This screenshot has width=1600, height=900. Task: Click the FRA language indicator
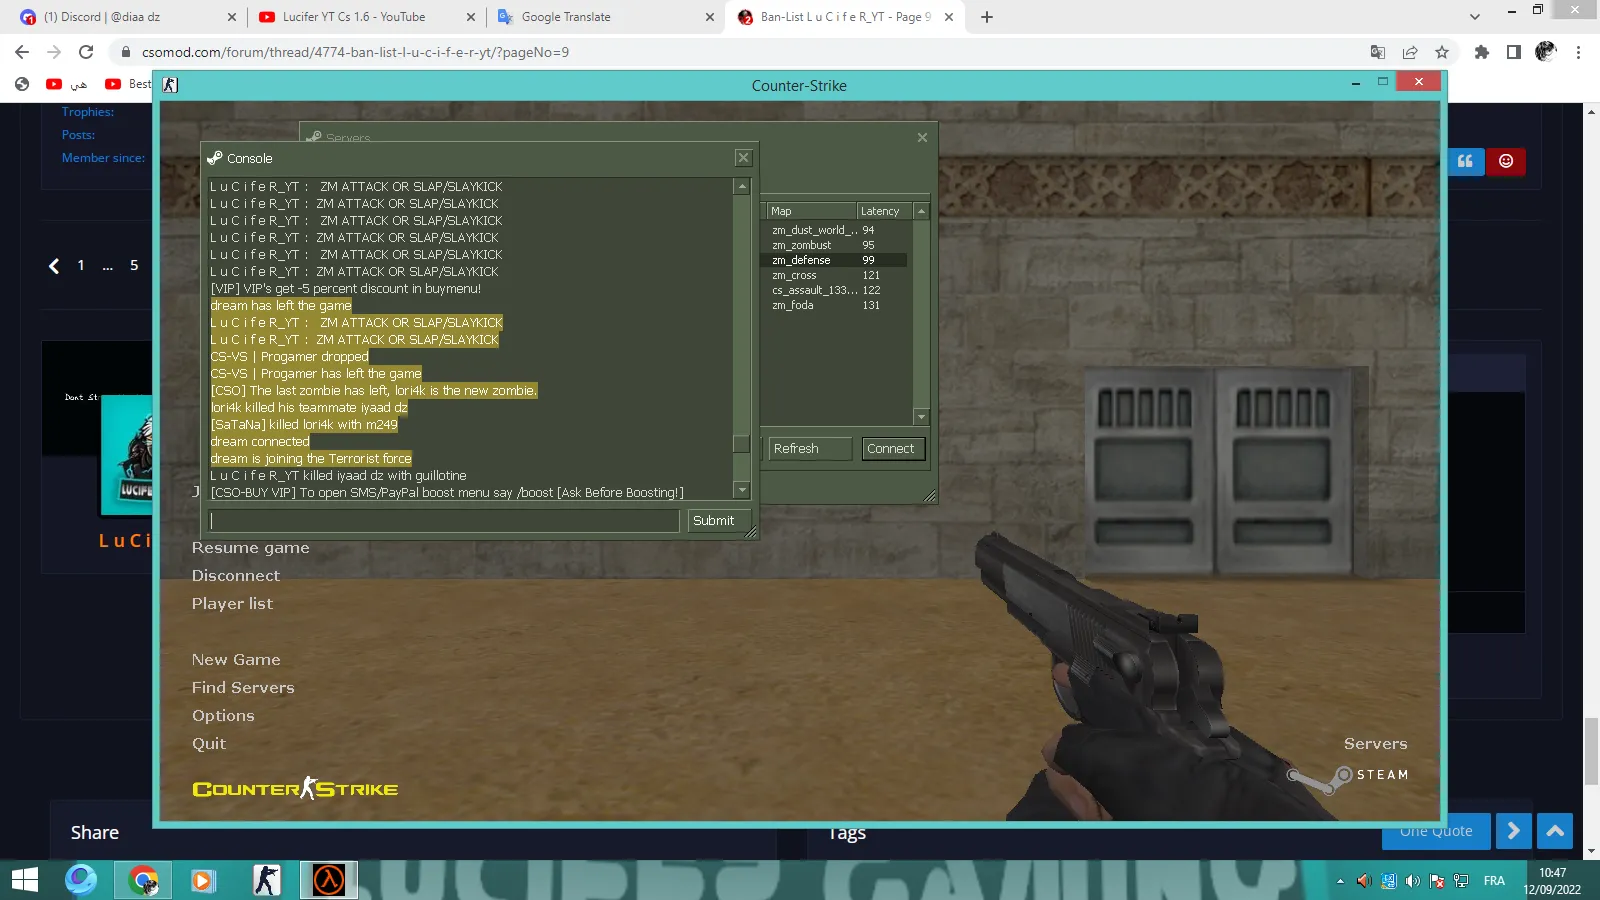pos(1494,881)
